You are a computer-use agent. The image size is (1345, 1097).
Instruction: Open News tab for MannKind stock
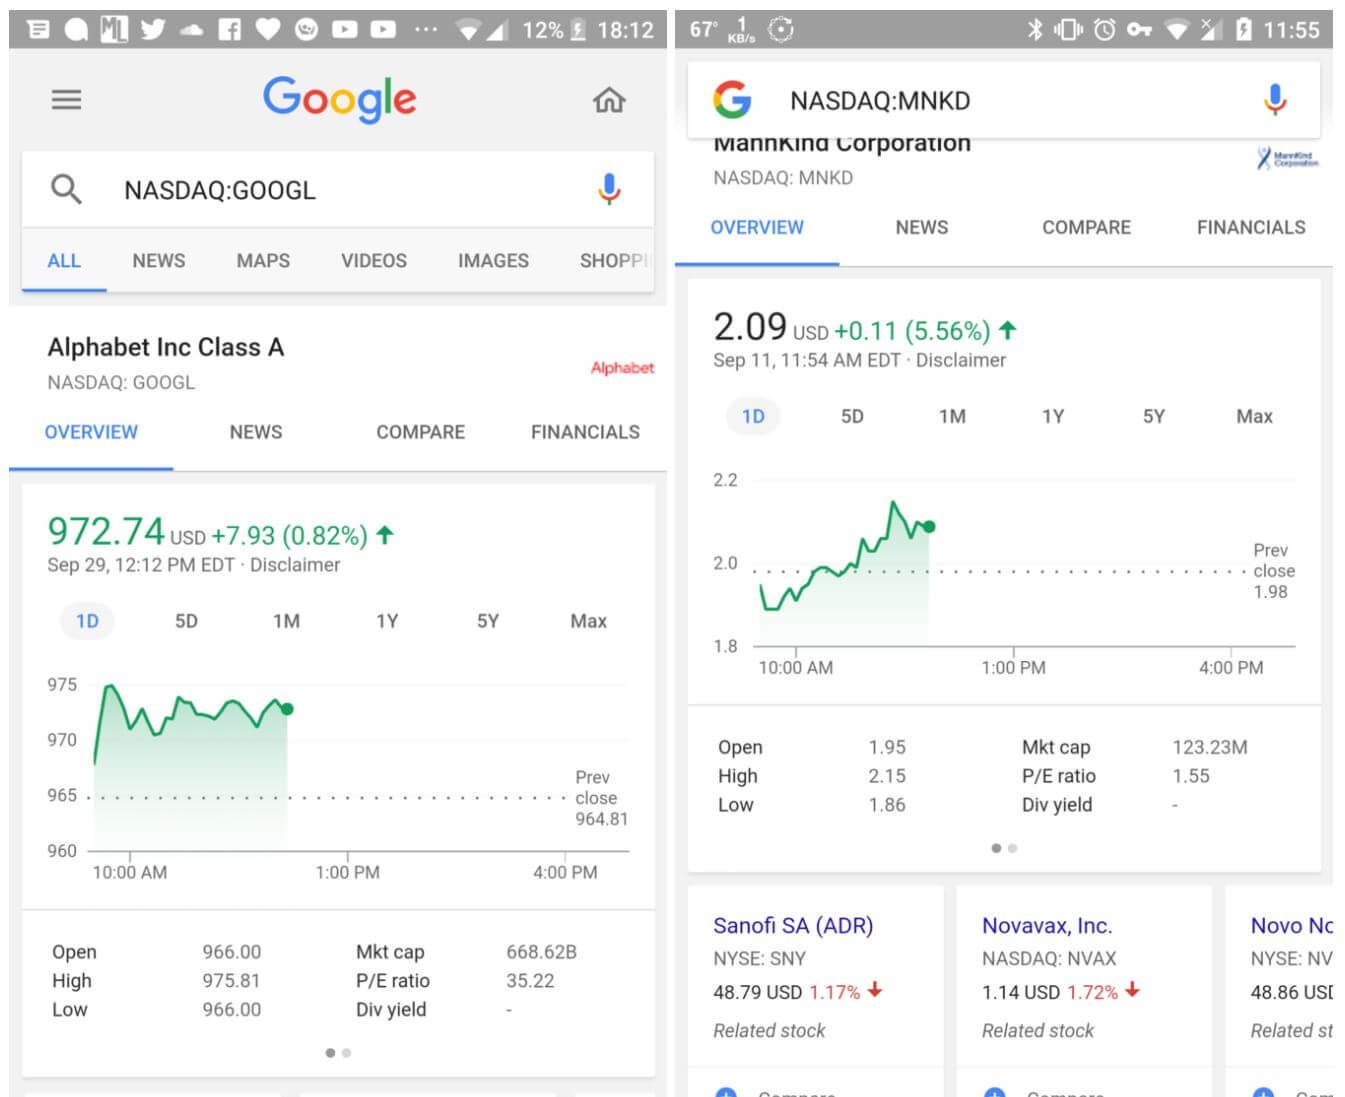[x=921, y=227]
